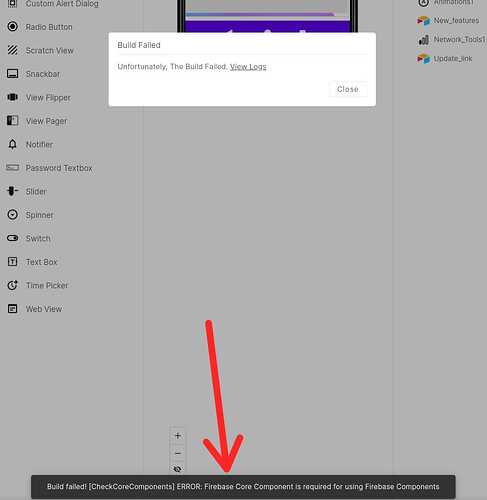Select the Password Textbox component

pos(49,168)
